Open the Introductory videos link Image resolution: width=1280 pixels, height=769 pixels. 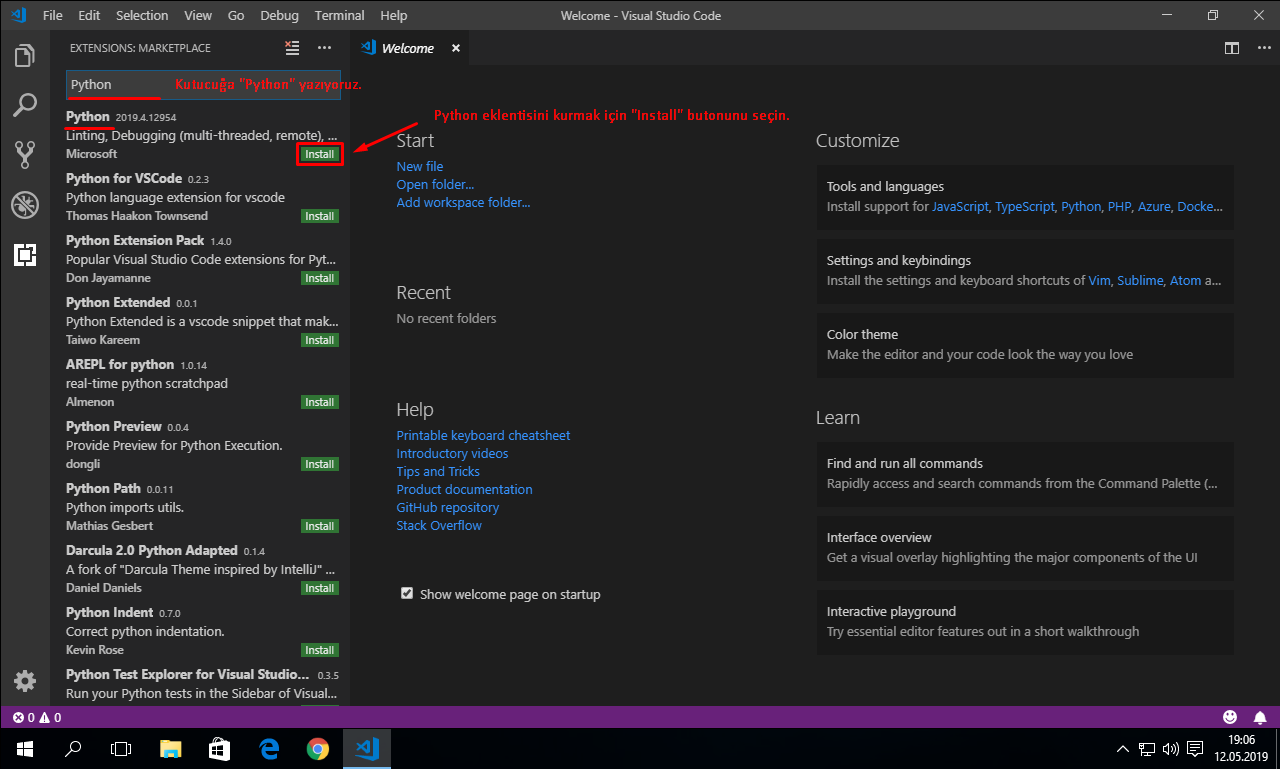(452, 453)
